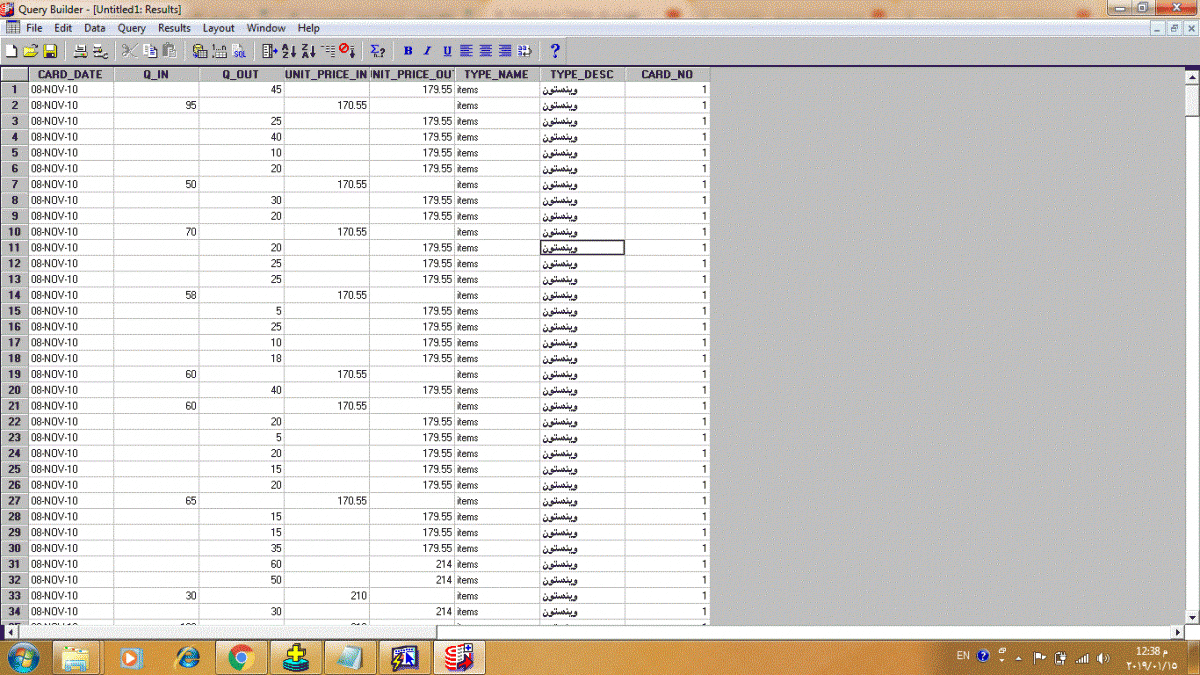Open Google Chrome from the taskbar
This screenshot has width=1200, height=675.
click(x=240, y=657)
